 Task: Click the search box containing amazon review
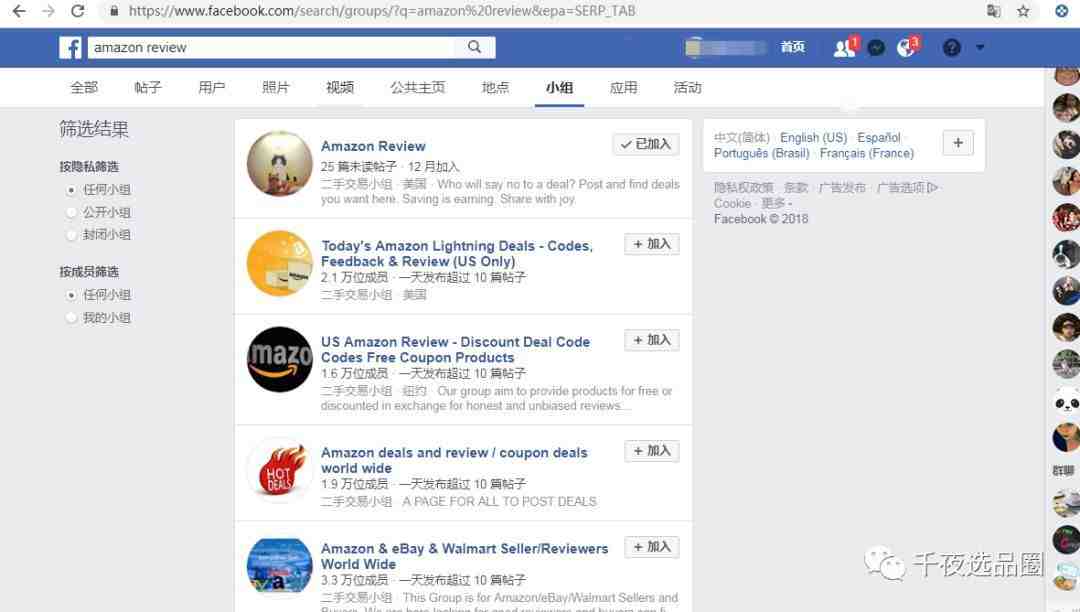coord(272,47)
